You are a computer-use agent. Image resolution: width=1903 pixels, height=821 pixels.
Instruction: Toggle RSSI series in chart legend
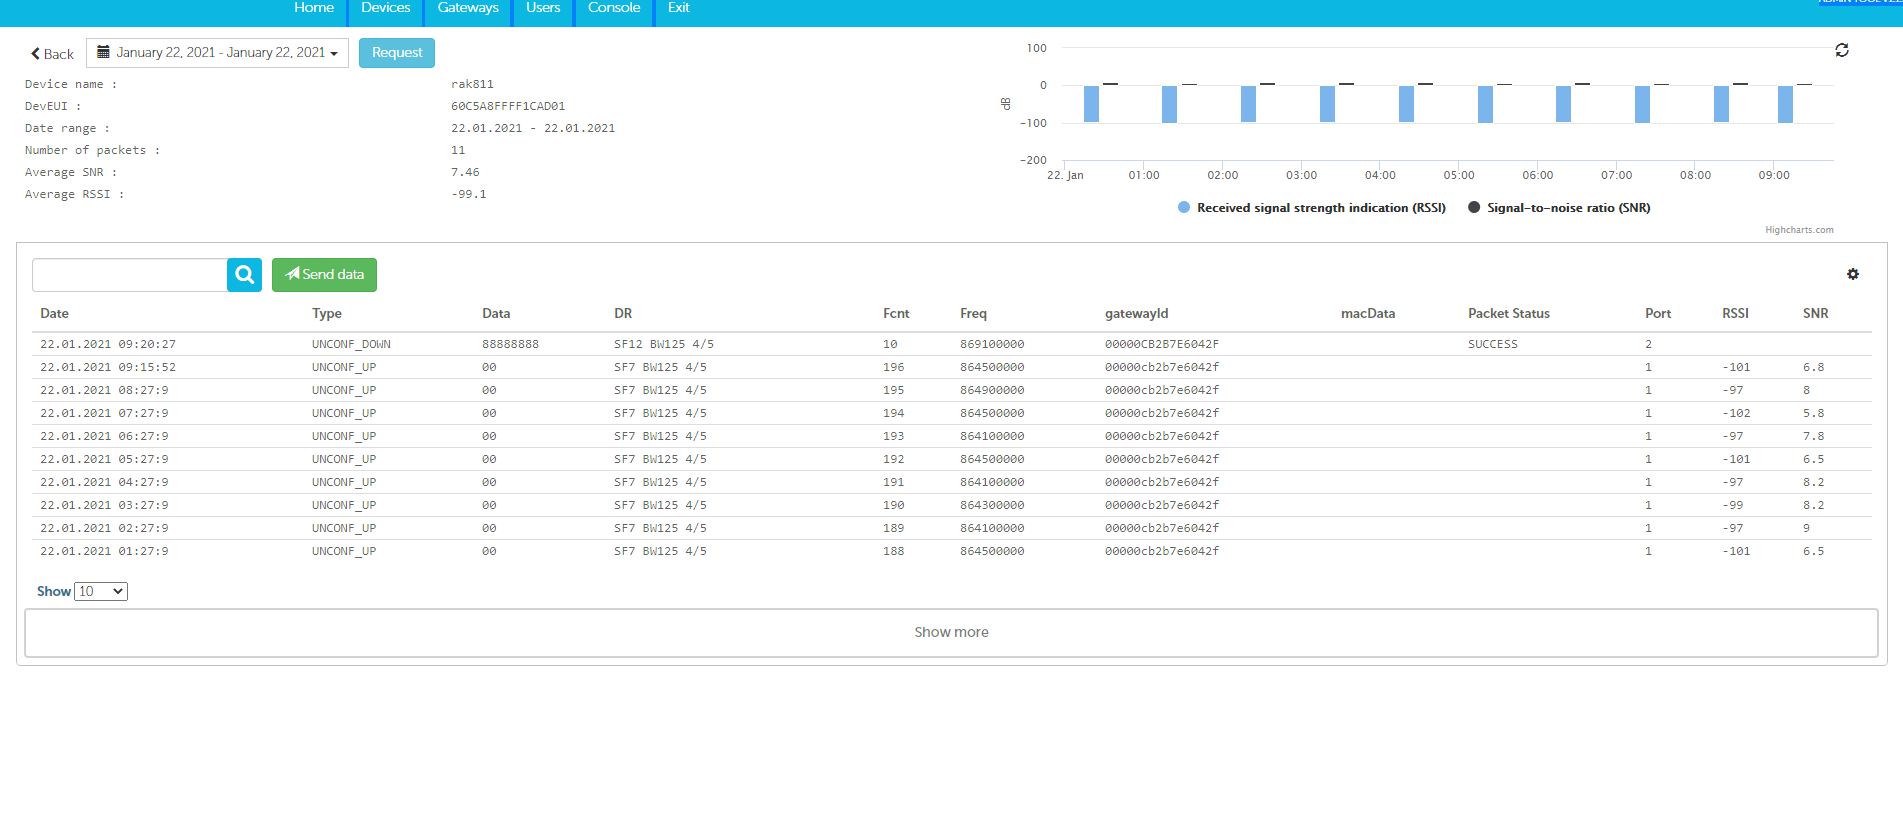tap(1312, 208)
